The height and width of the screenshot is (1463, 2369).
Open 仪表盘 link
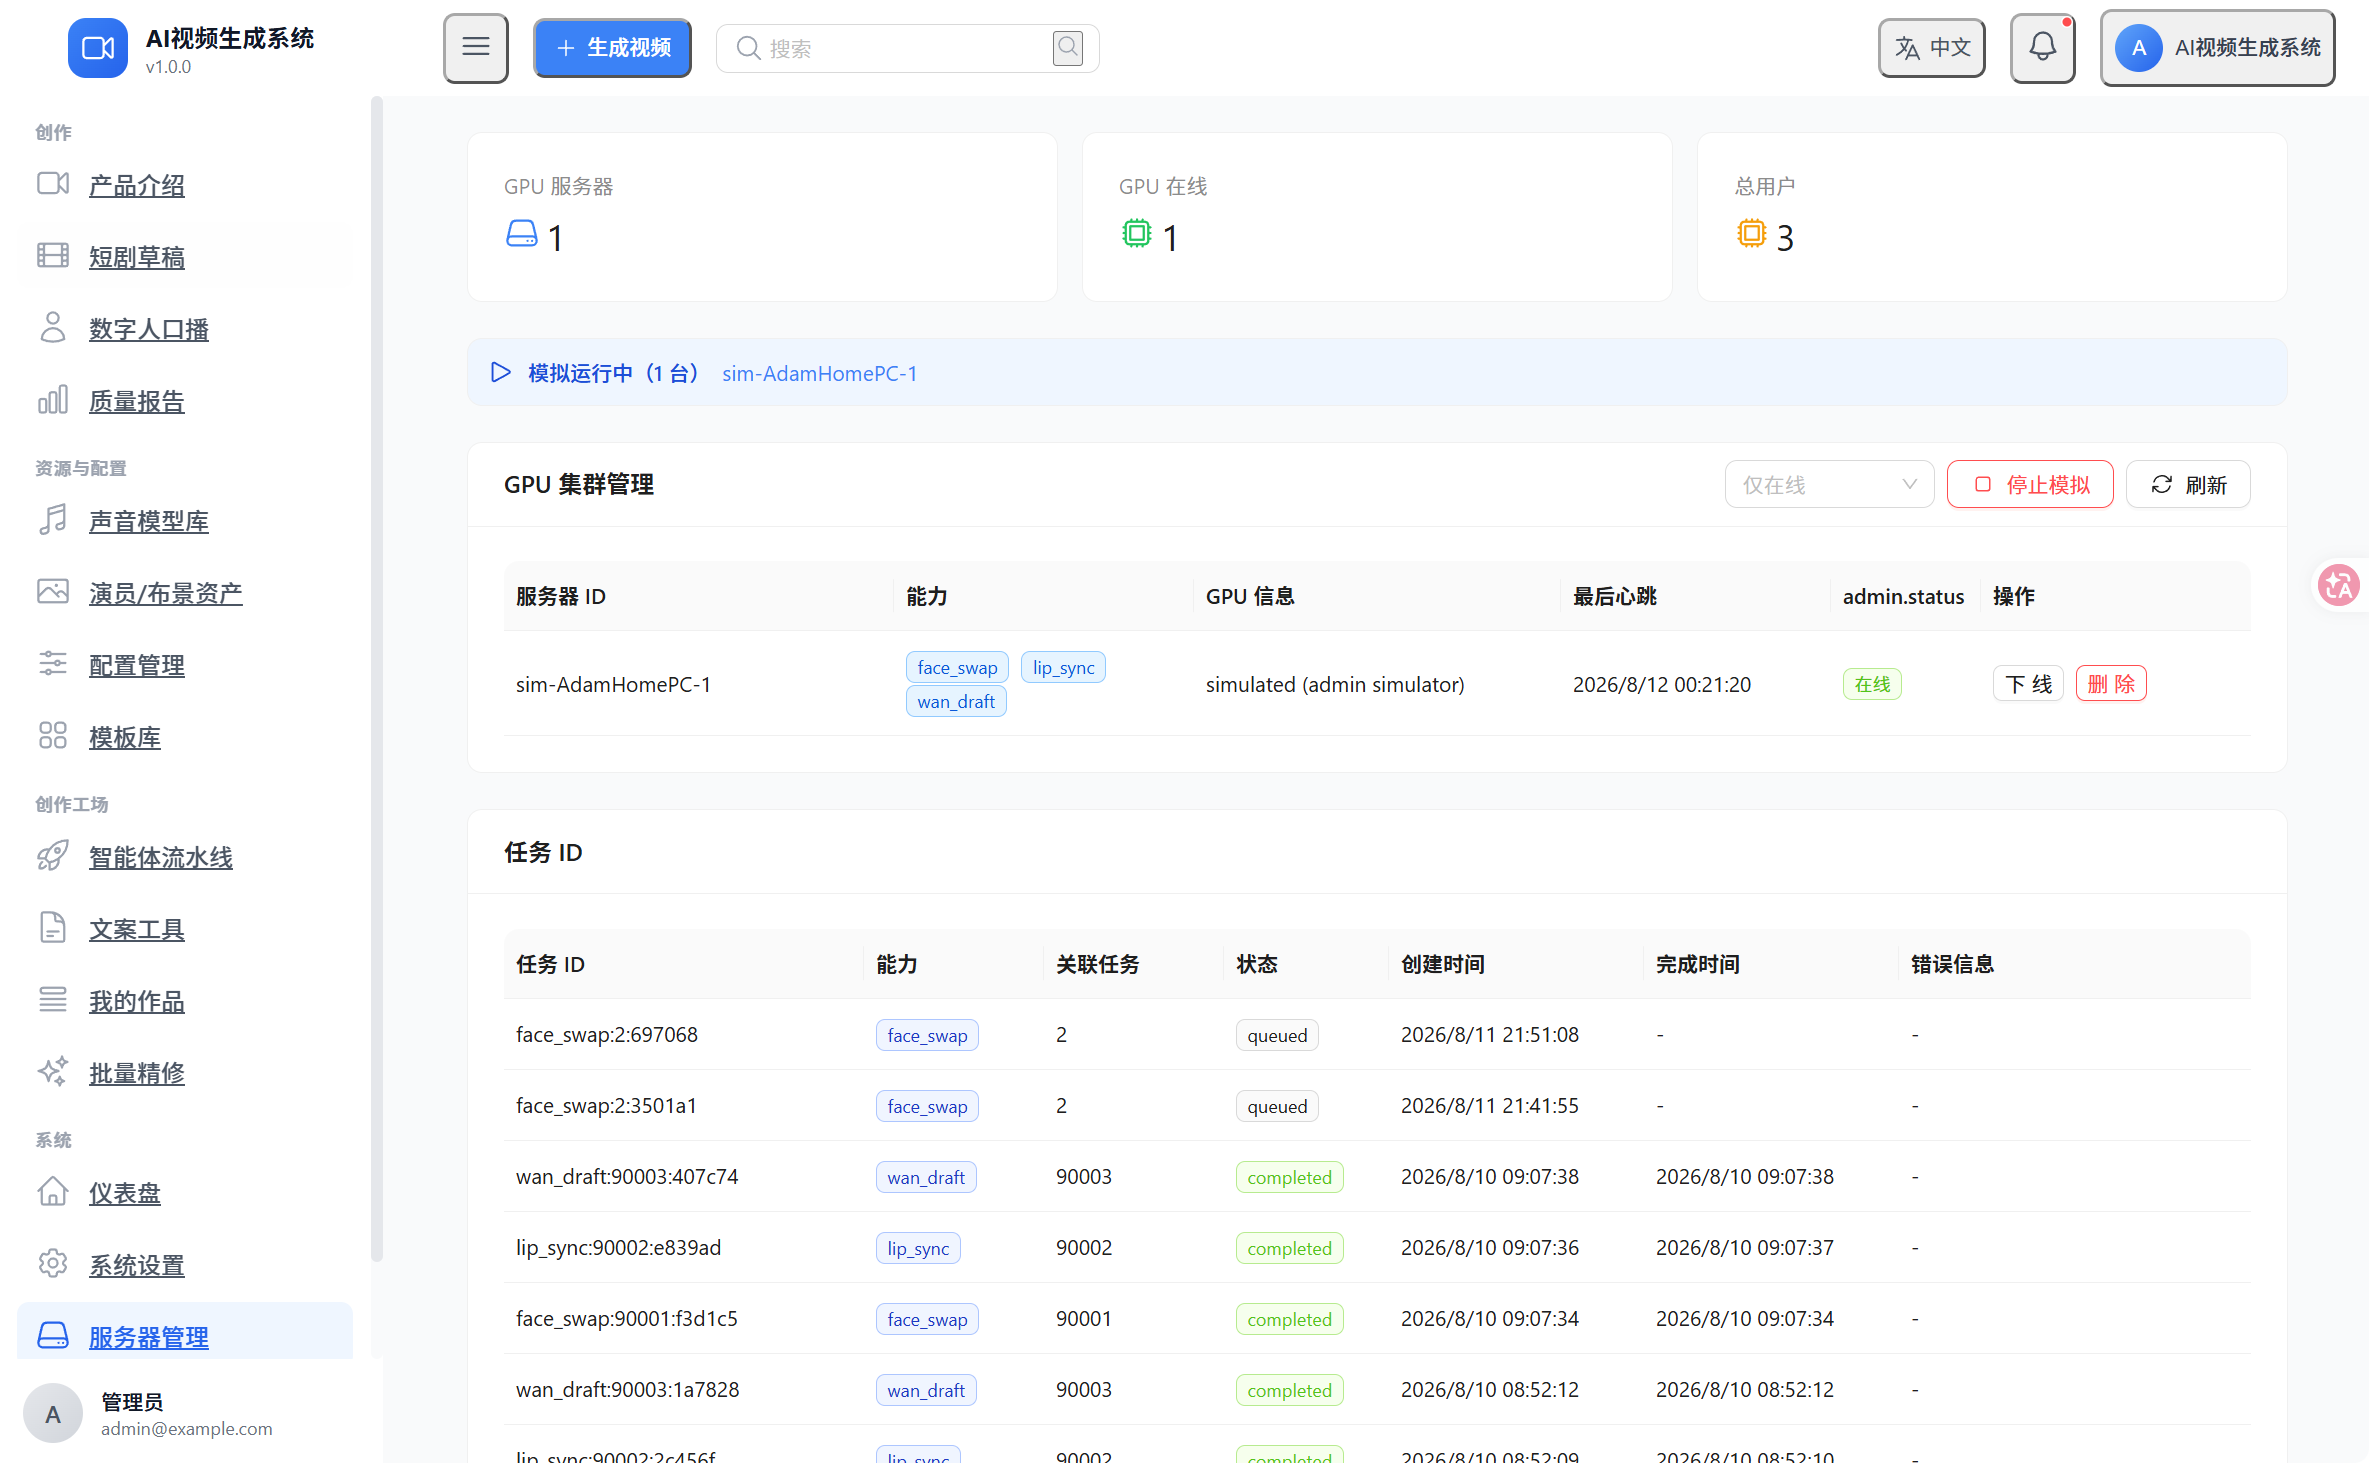[x=125, y=1194]
